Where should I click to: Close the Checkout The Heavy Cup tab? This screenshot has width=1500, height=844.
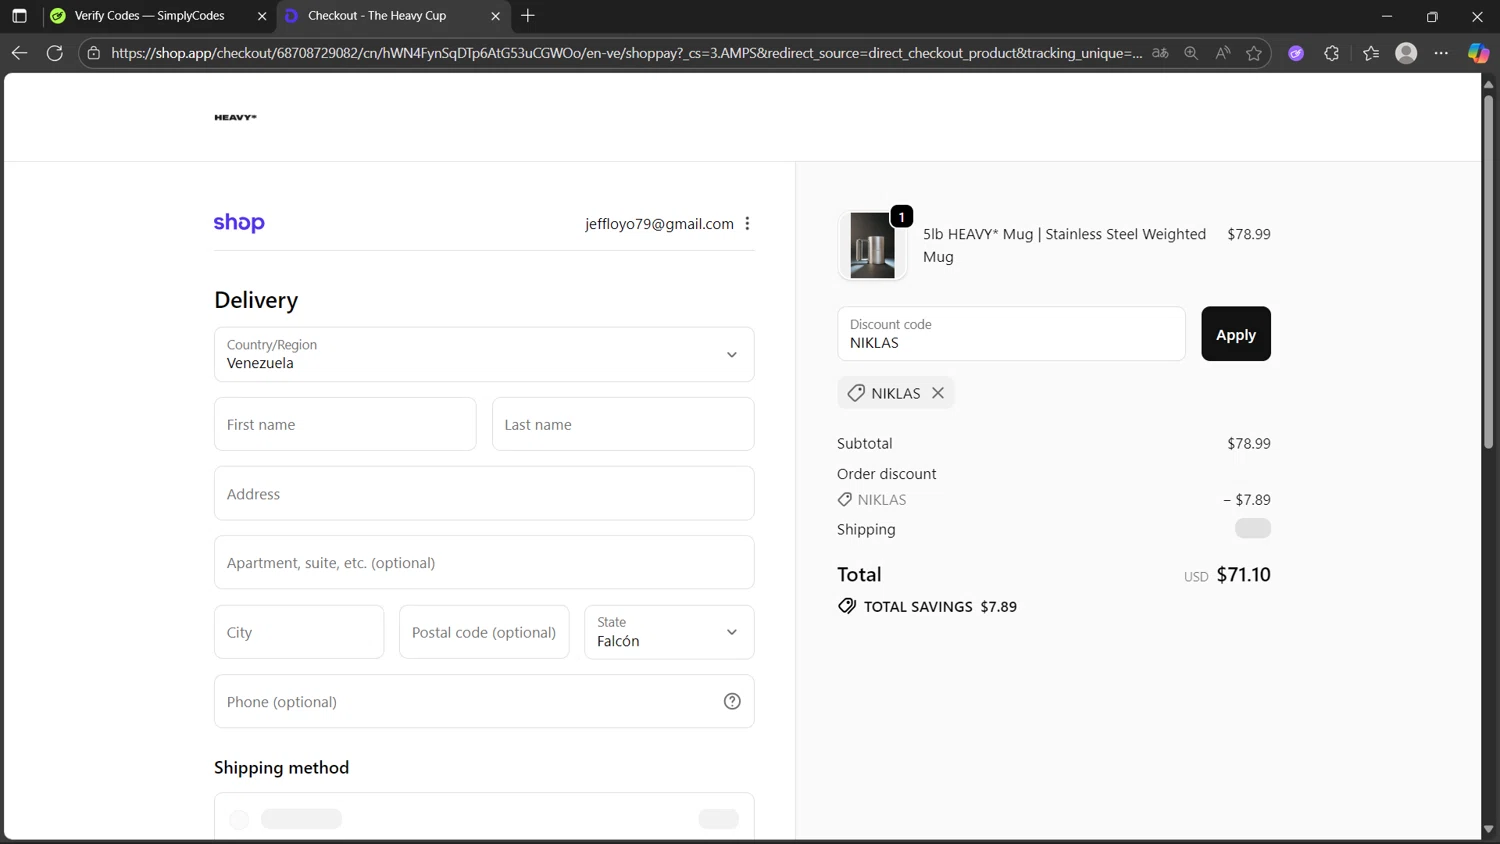[495, 16]
